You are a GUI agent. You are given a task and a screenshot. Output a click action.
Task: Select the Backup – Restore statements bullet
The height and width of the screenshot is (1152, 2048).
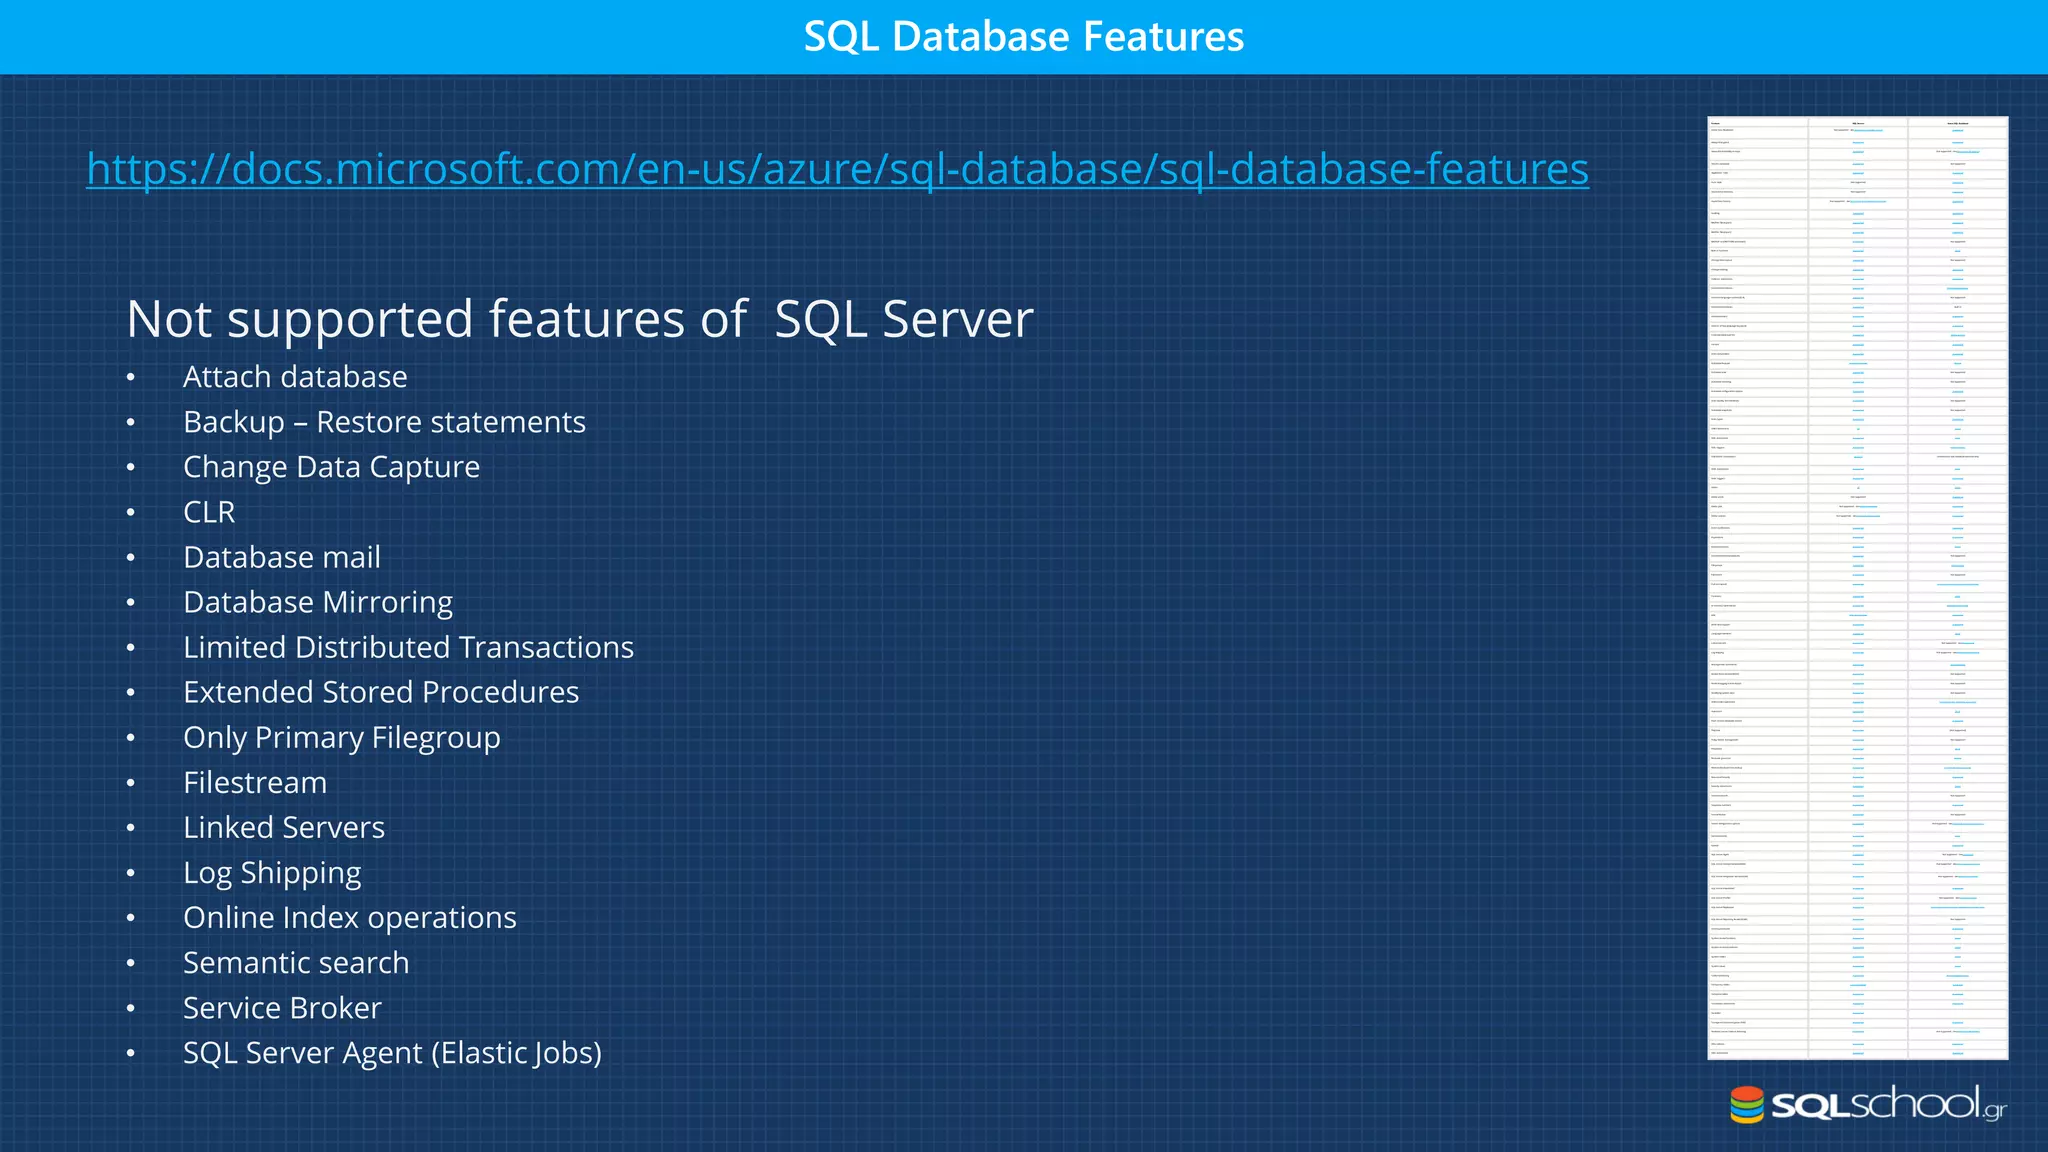point(384,422)
